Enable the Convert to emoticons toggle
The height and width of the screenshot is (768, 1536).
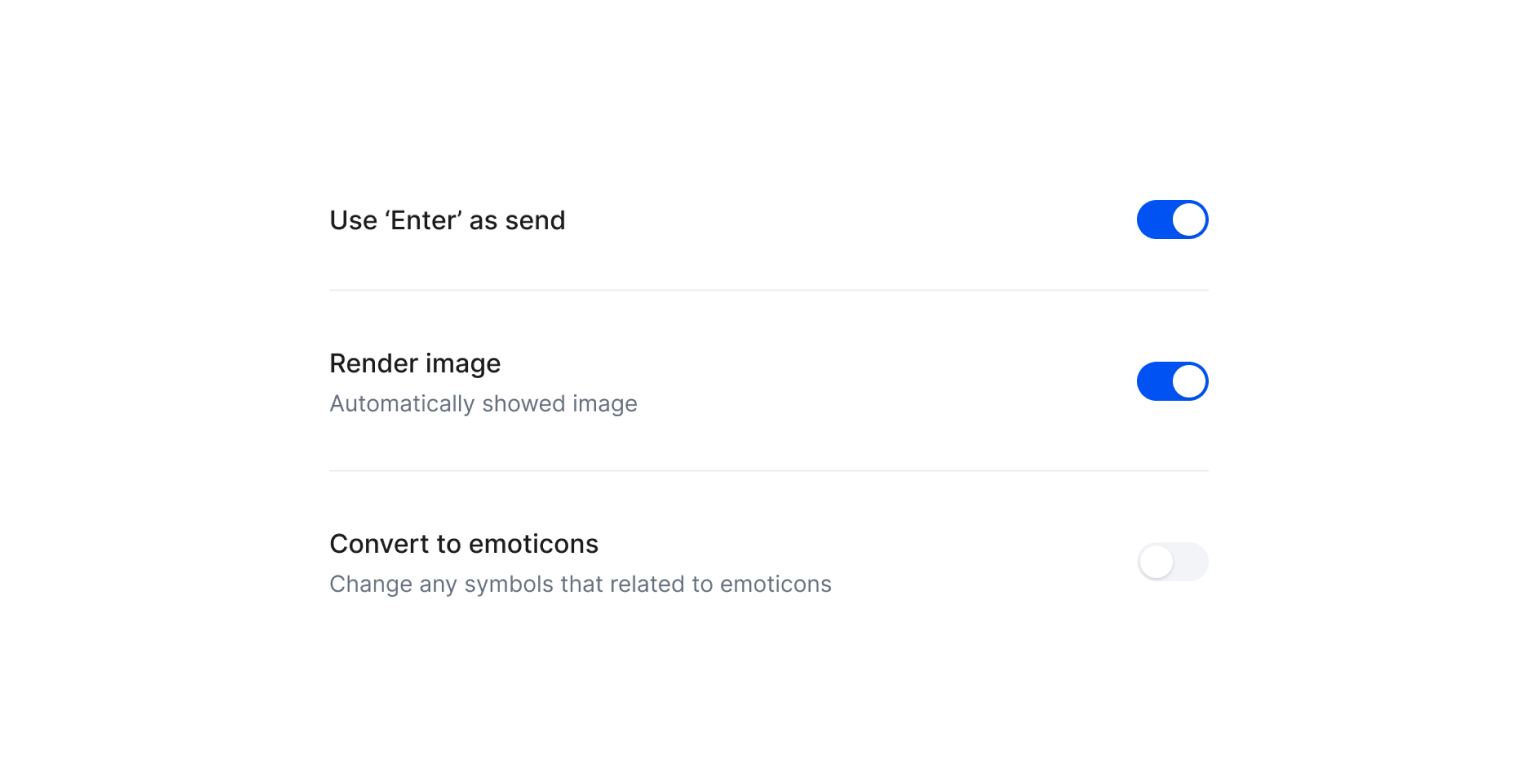(x=1172, y=562)
